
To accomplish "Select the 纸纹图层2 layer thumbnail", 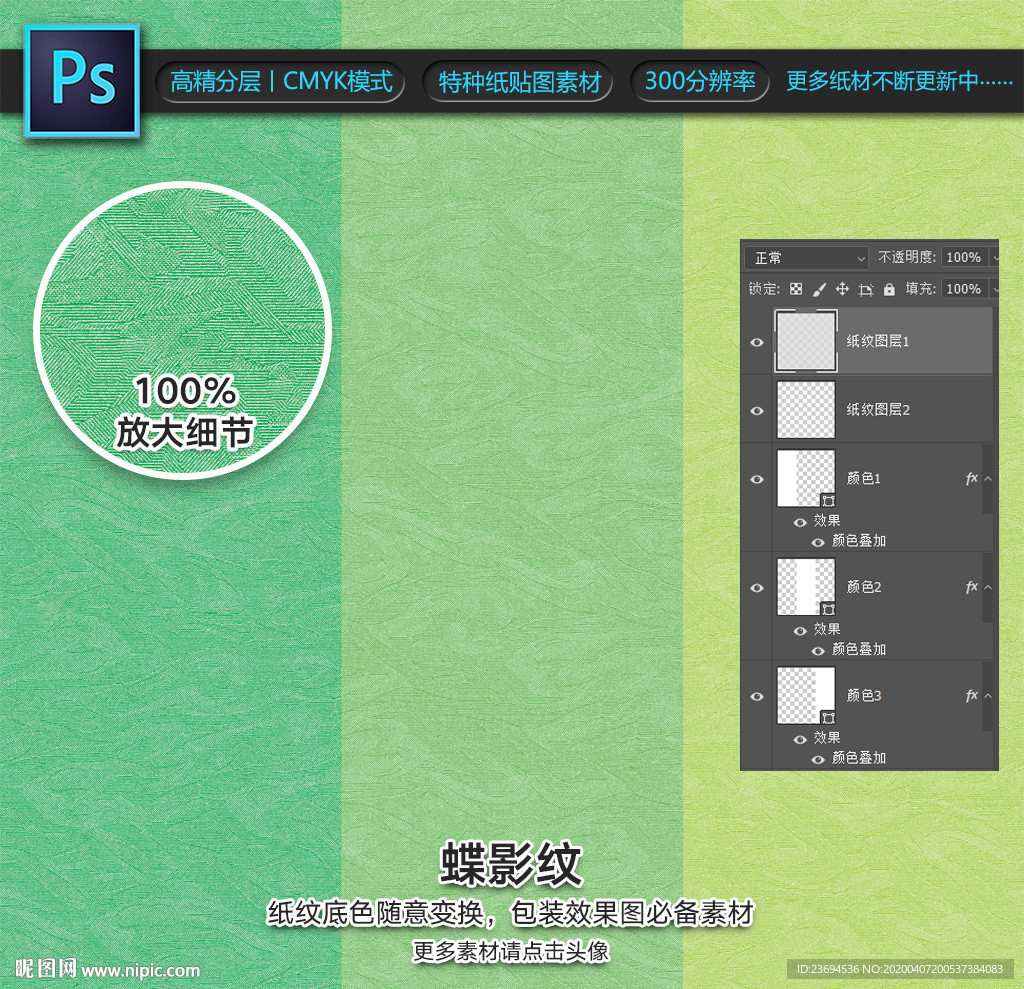I will (805, 410).
